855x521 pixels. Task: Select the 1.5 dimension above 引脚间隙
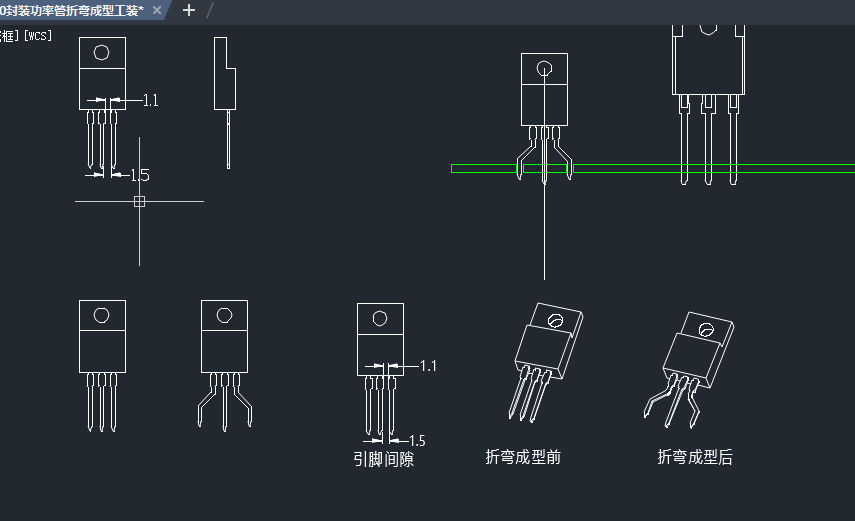[x=417, y=441]
